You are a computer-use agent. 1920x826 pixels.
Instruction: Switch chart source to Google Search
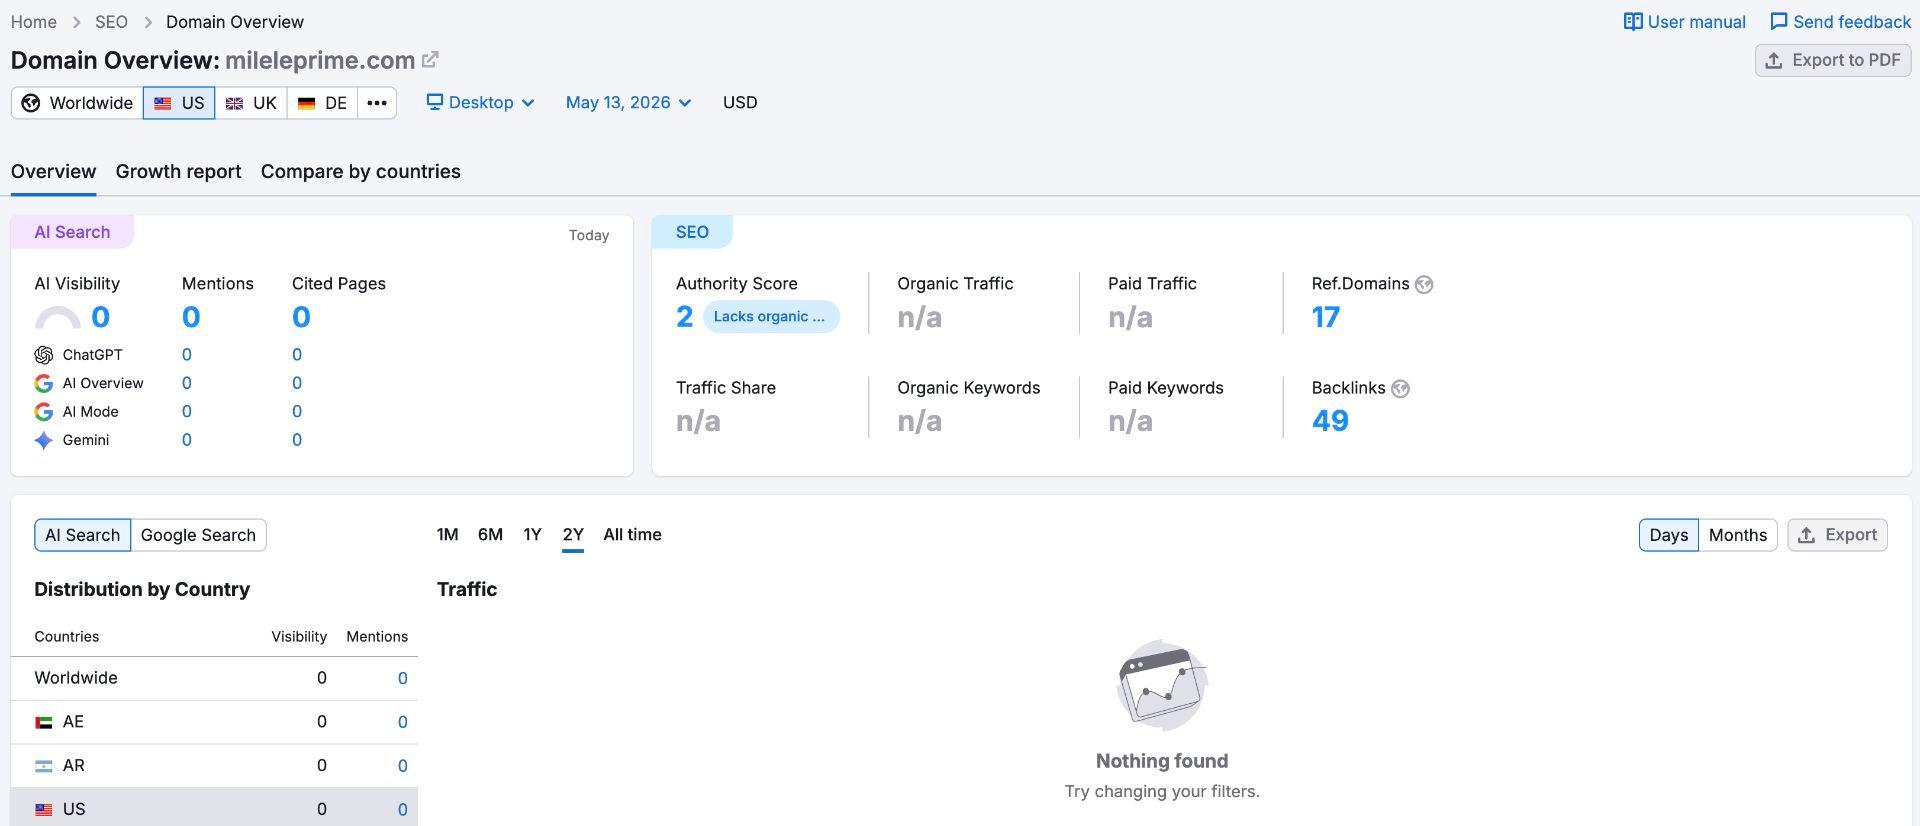pyautogui.click(x=198, y=535)
